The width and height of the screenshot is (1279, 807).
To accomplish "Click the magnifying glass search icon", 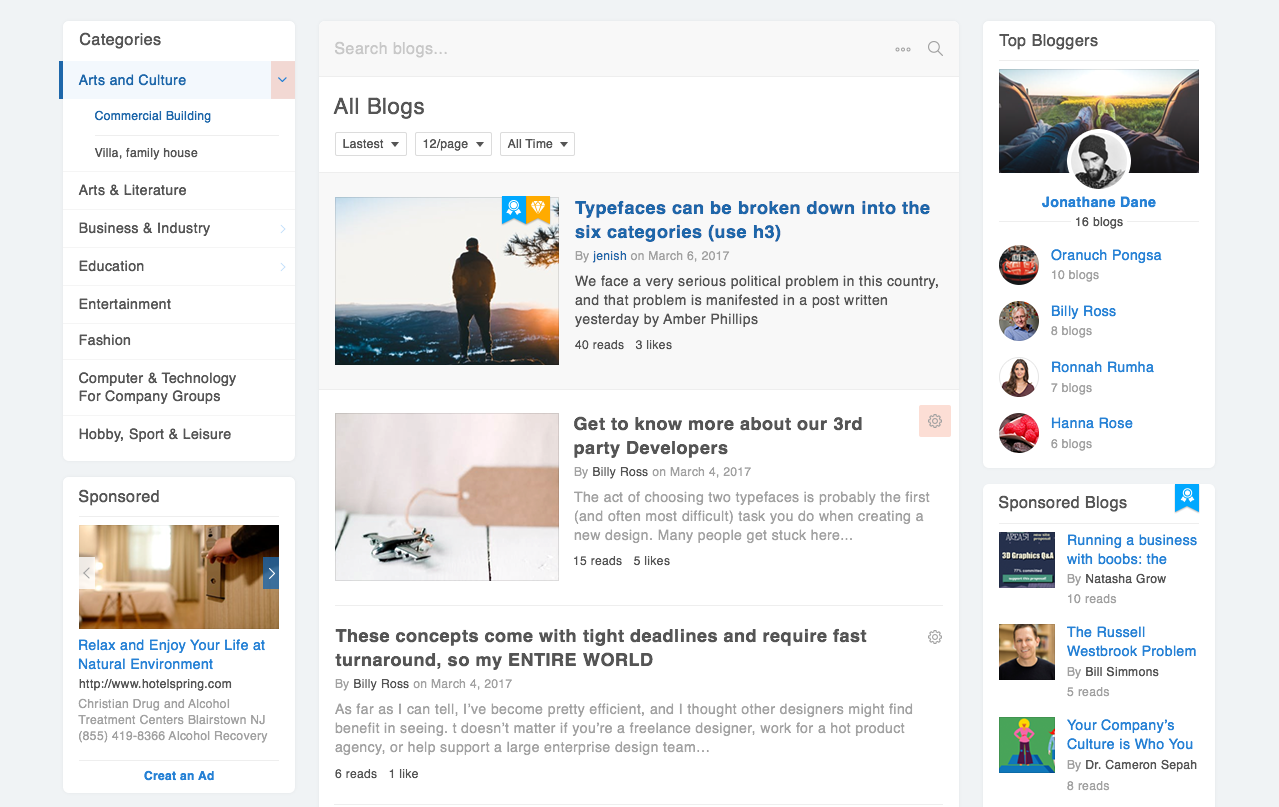I will coord(934,48).
